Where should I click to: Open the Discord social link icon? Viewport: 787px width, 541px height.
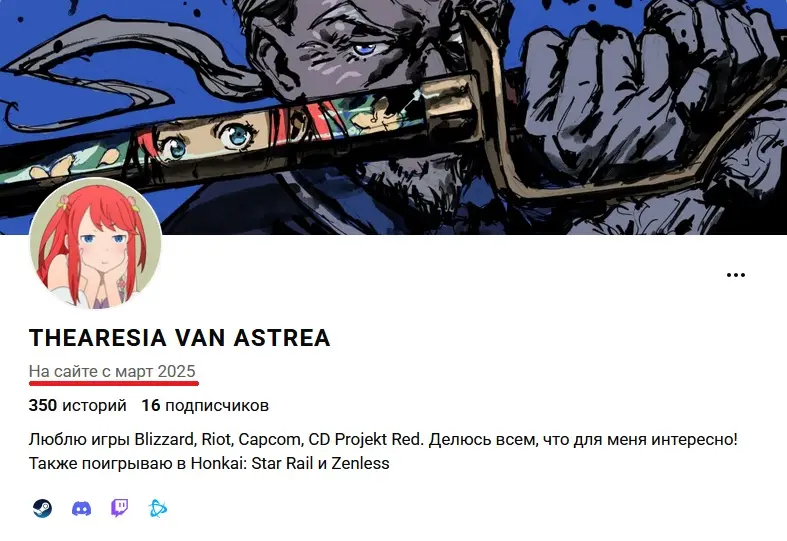[81, 508]
